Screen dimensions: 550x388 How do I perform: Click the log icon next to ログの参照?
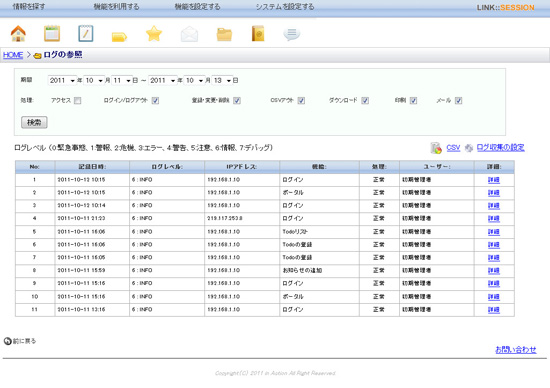pyautogui.click(x=37, y=55)
